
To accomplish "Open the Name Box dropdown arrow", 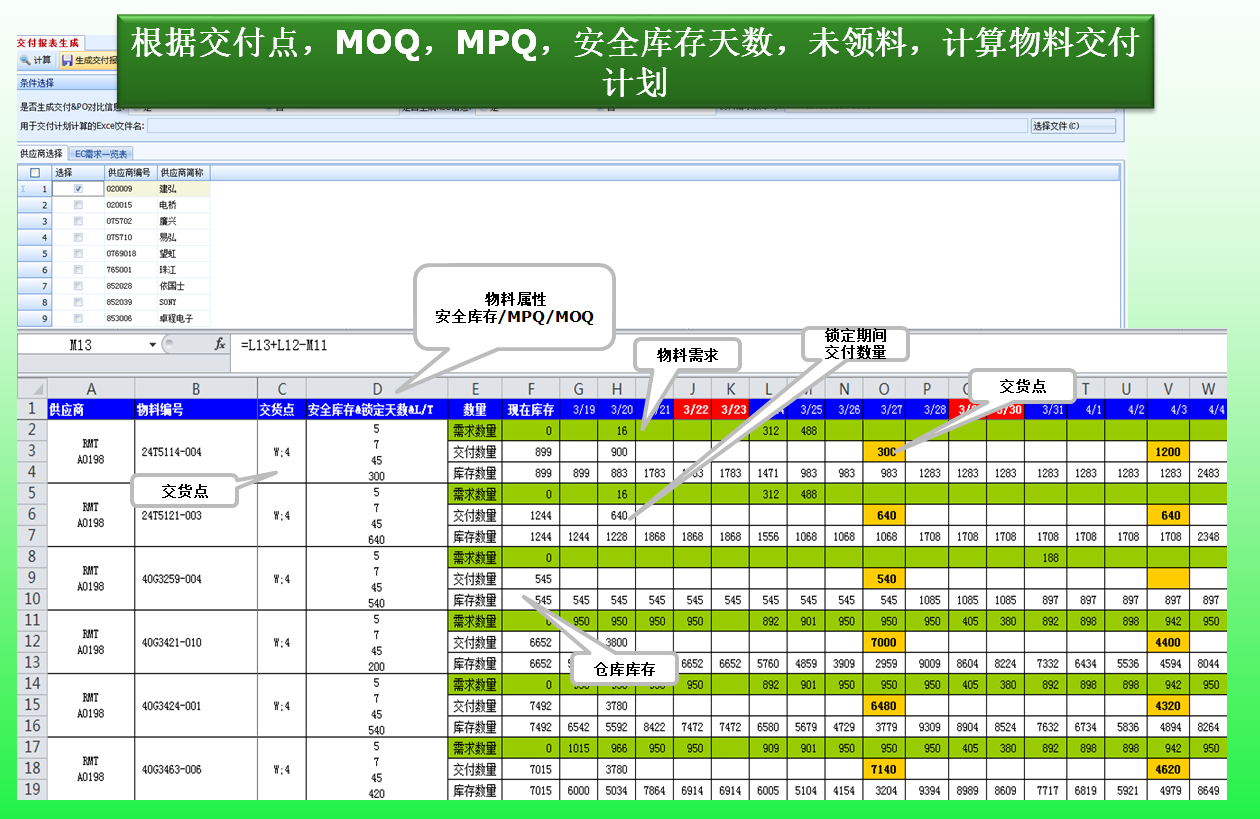I will click(x=153, y=345).
